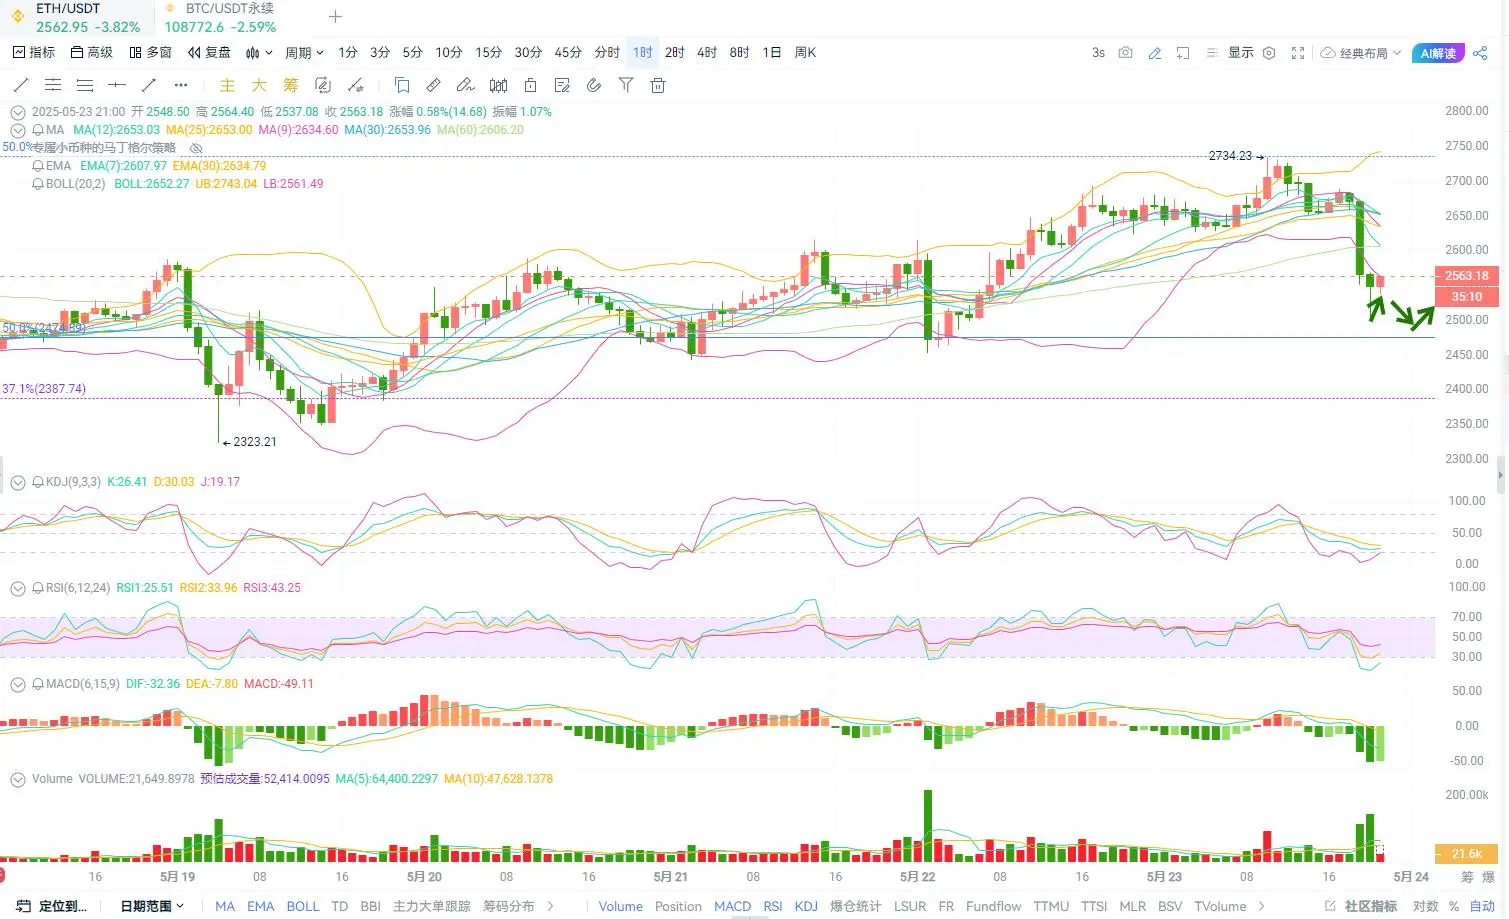Select the trend line drawing tool

point(20,85)
